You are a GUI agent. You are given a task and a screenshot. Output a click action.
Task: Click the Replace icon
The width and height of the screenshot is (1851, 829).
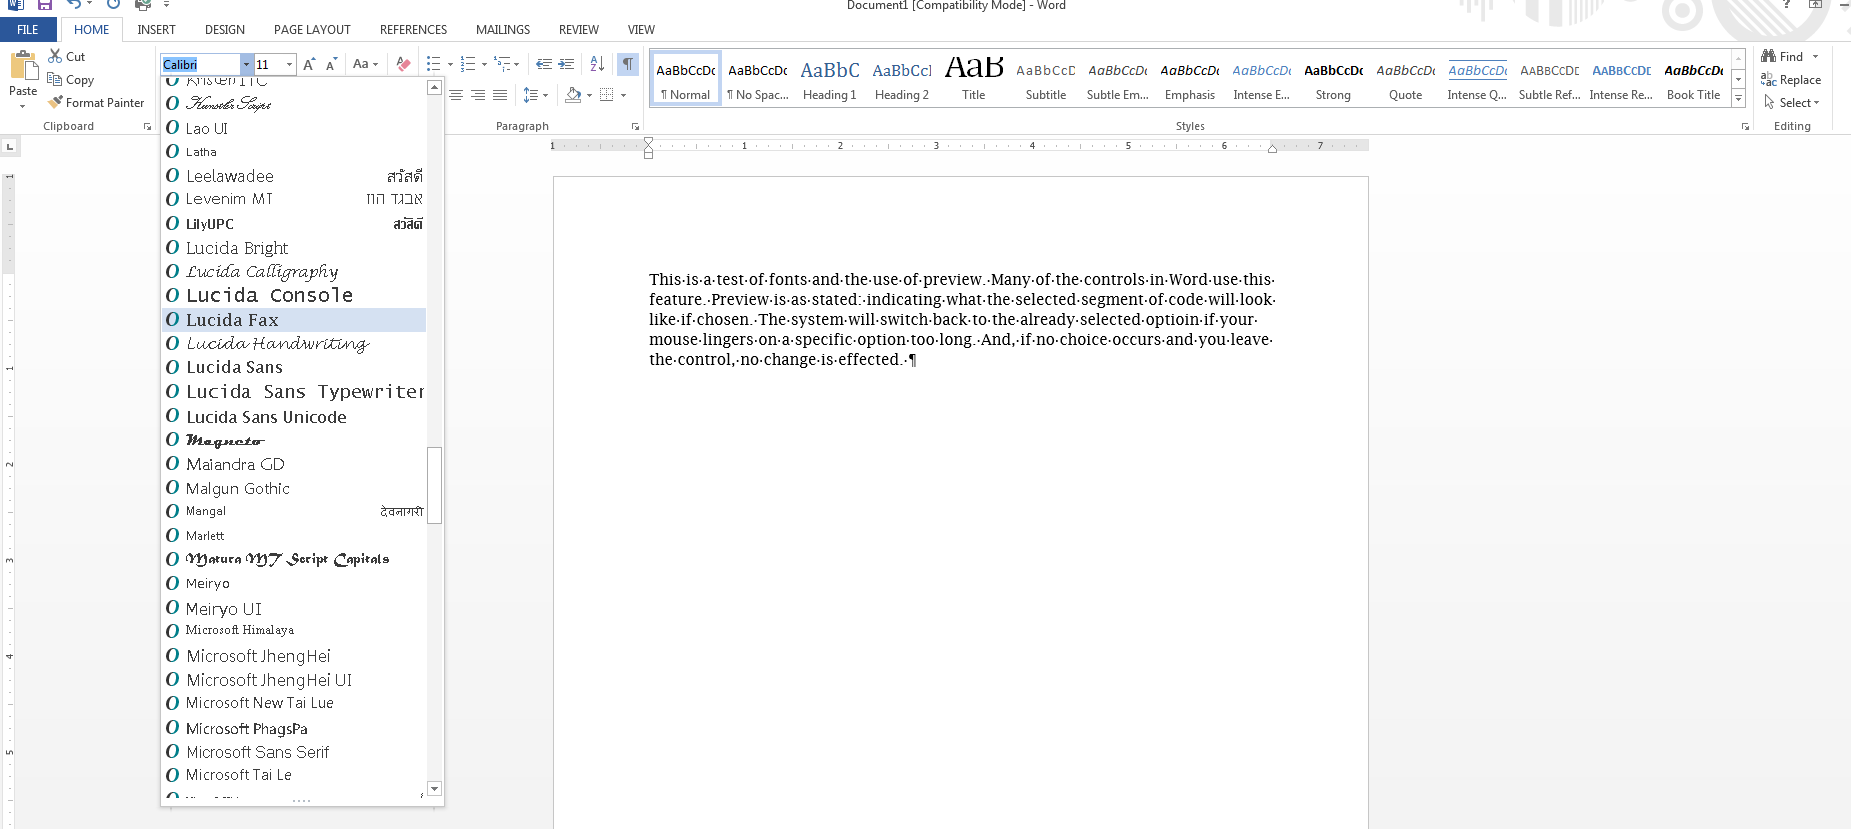pyautogui.click(x=1769, y=79)
